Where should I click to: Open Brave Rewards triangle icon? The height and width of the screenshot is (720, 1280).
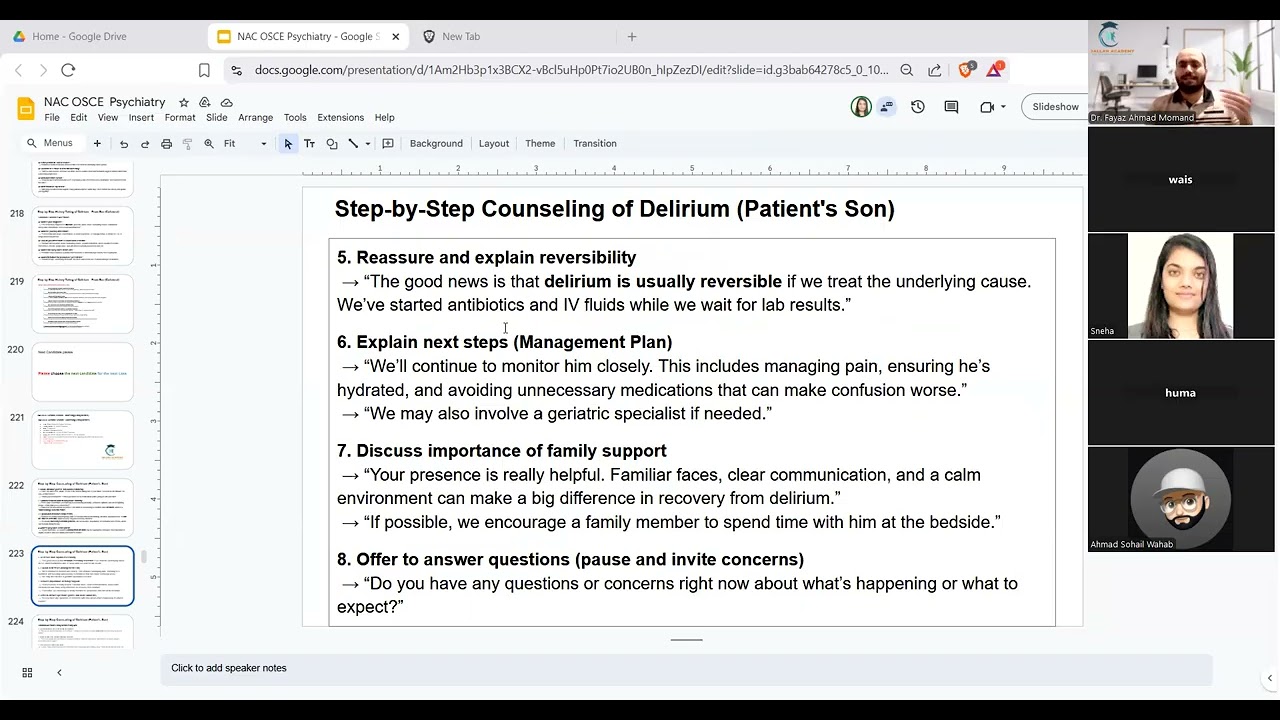coord(995,70)
